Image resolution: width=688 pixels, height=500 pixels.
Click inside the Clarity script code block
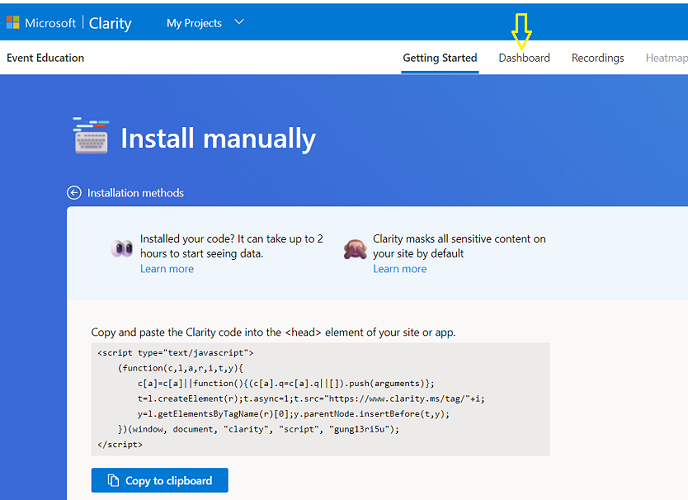[x=319, y=399]
